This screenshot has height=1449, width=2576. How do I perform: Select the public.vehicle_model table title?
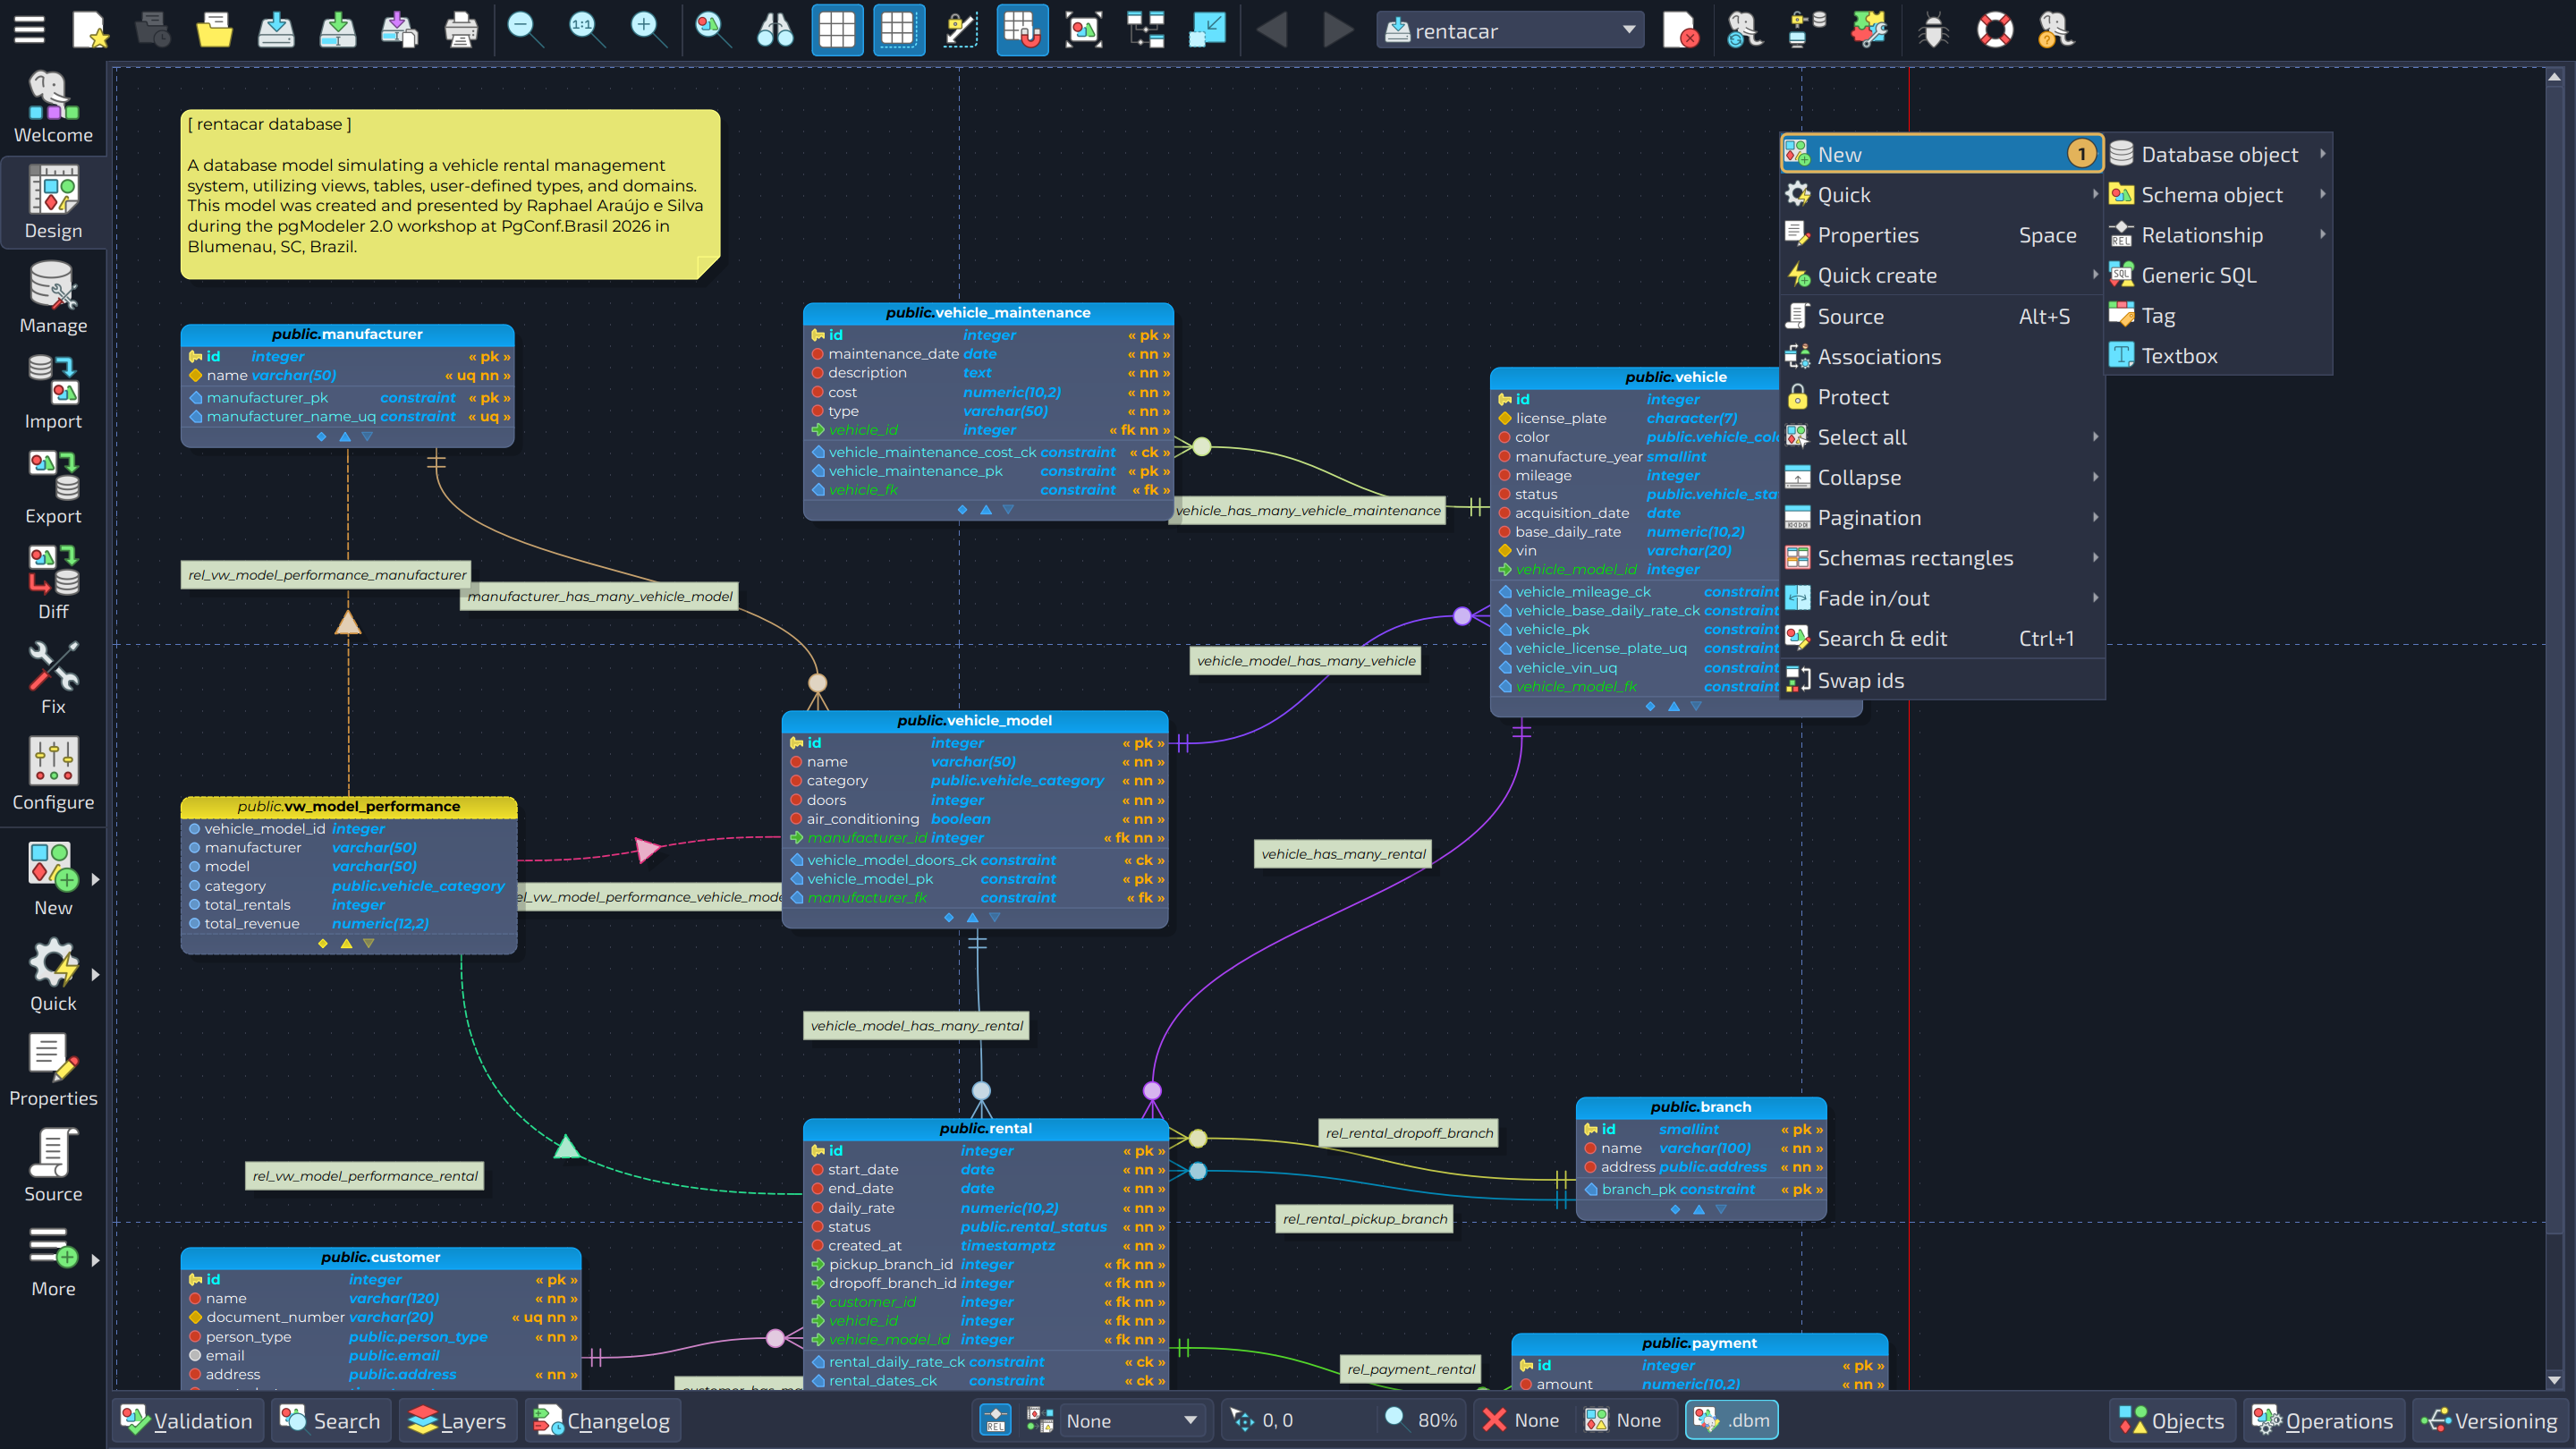(974, 720)
